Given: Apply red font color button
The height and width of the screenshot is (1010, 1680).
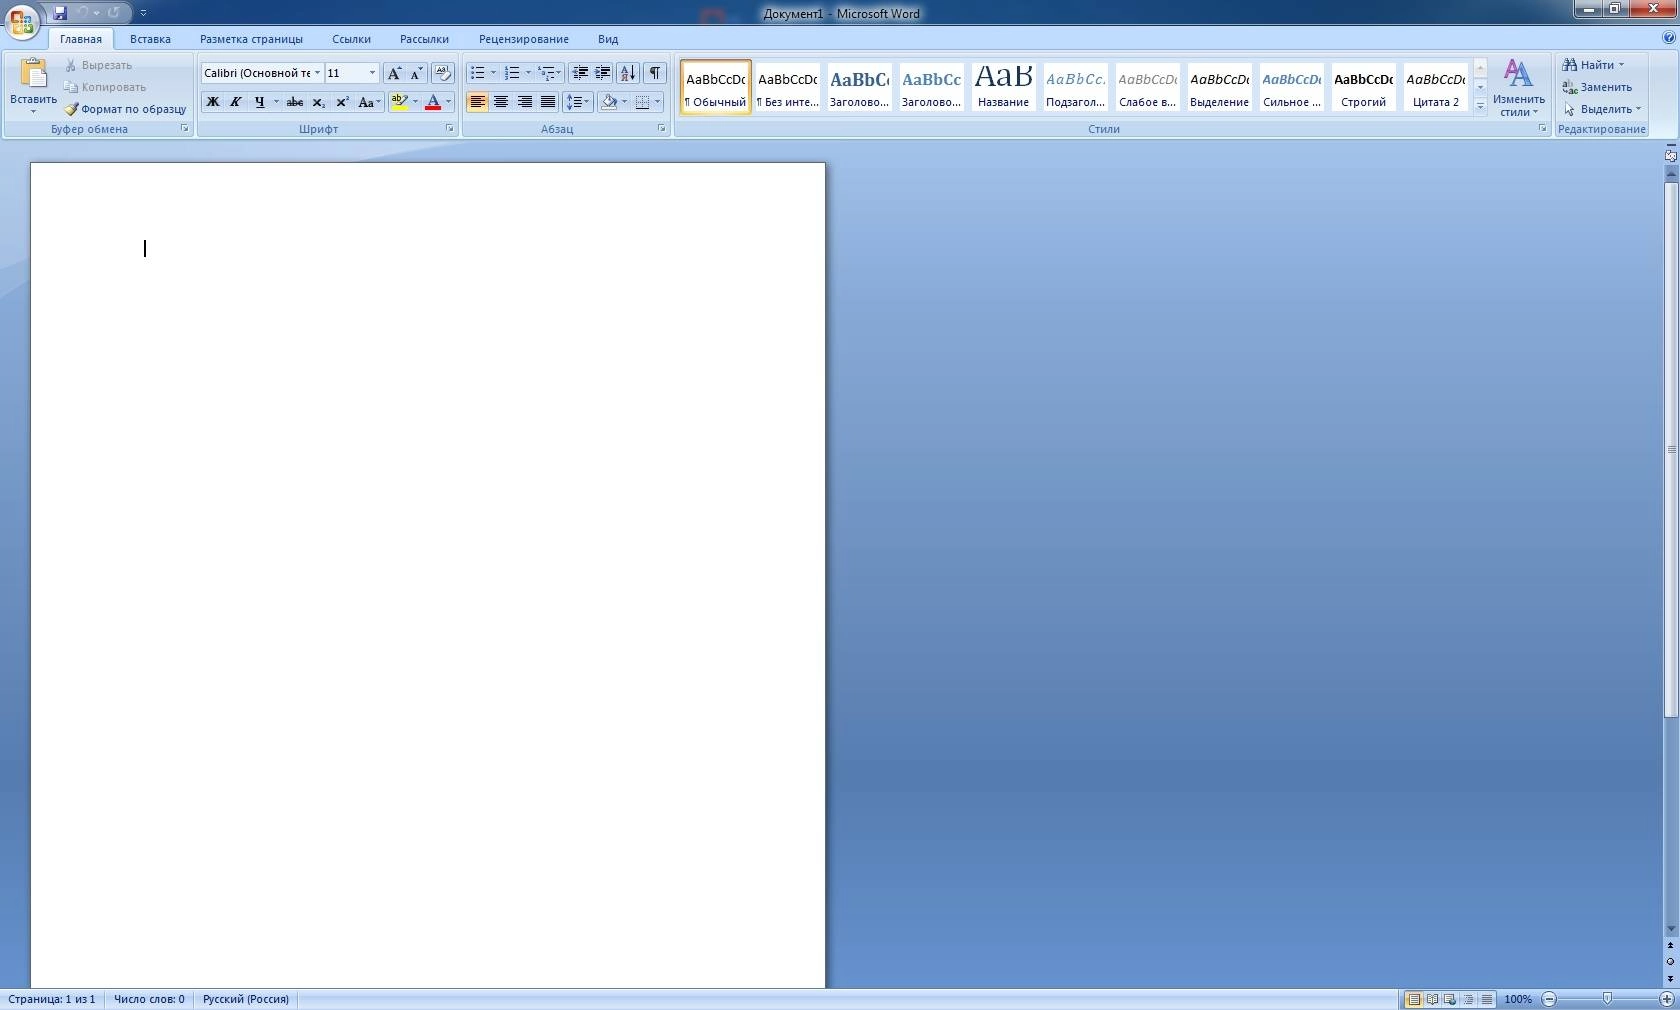Looking at the screenshot, I should (x=433, y=102).
